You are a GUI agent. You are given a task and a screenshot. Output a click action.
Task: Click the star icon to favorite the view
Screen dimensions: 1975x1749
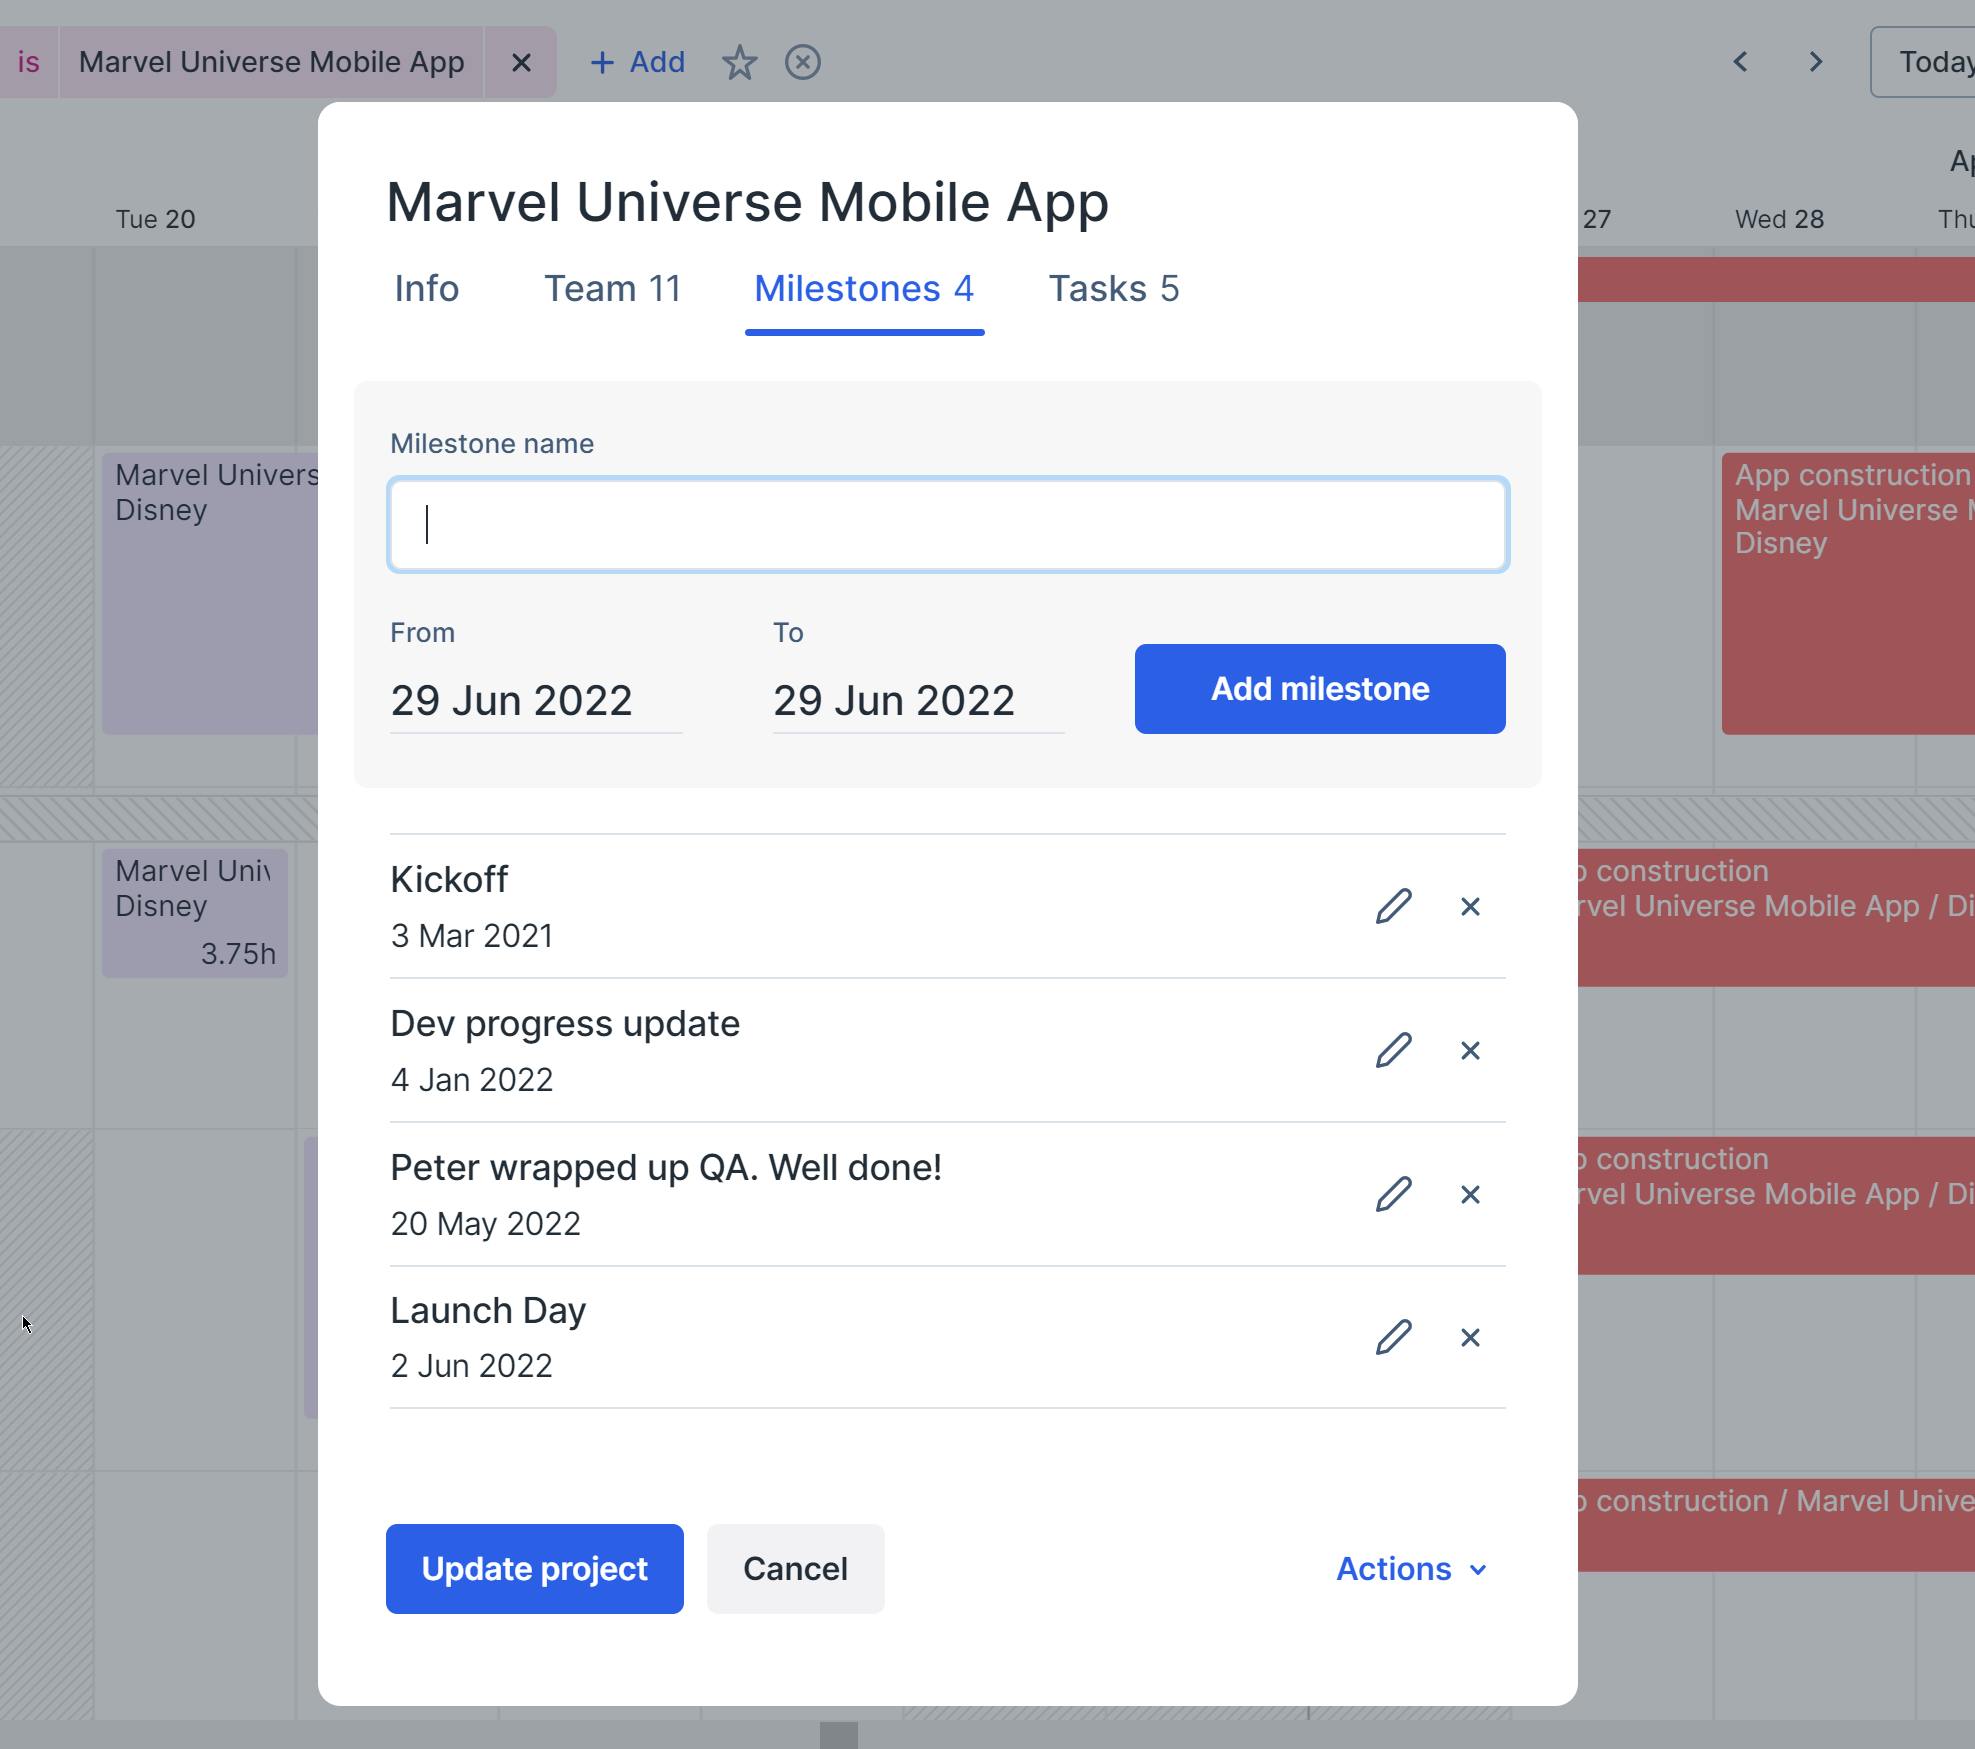click(x=740, y=62)
